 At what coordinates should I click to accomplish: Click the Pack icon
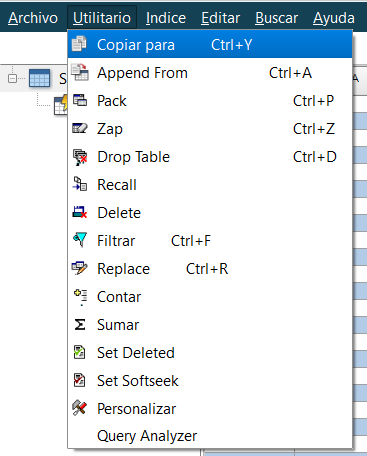tap(80, 100)
